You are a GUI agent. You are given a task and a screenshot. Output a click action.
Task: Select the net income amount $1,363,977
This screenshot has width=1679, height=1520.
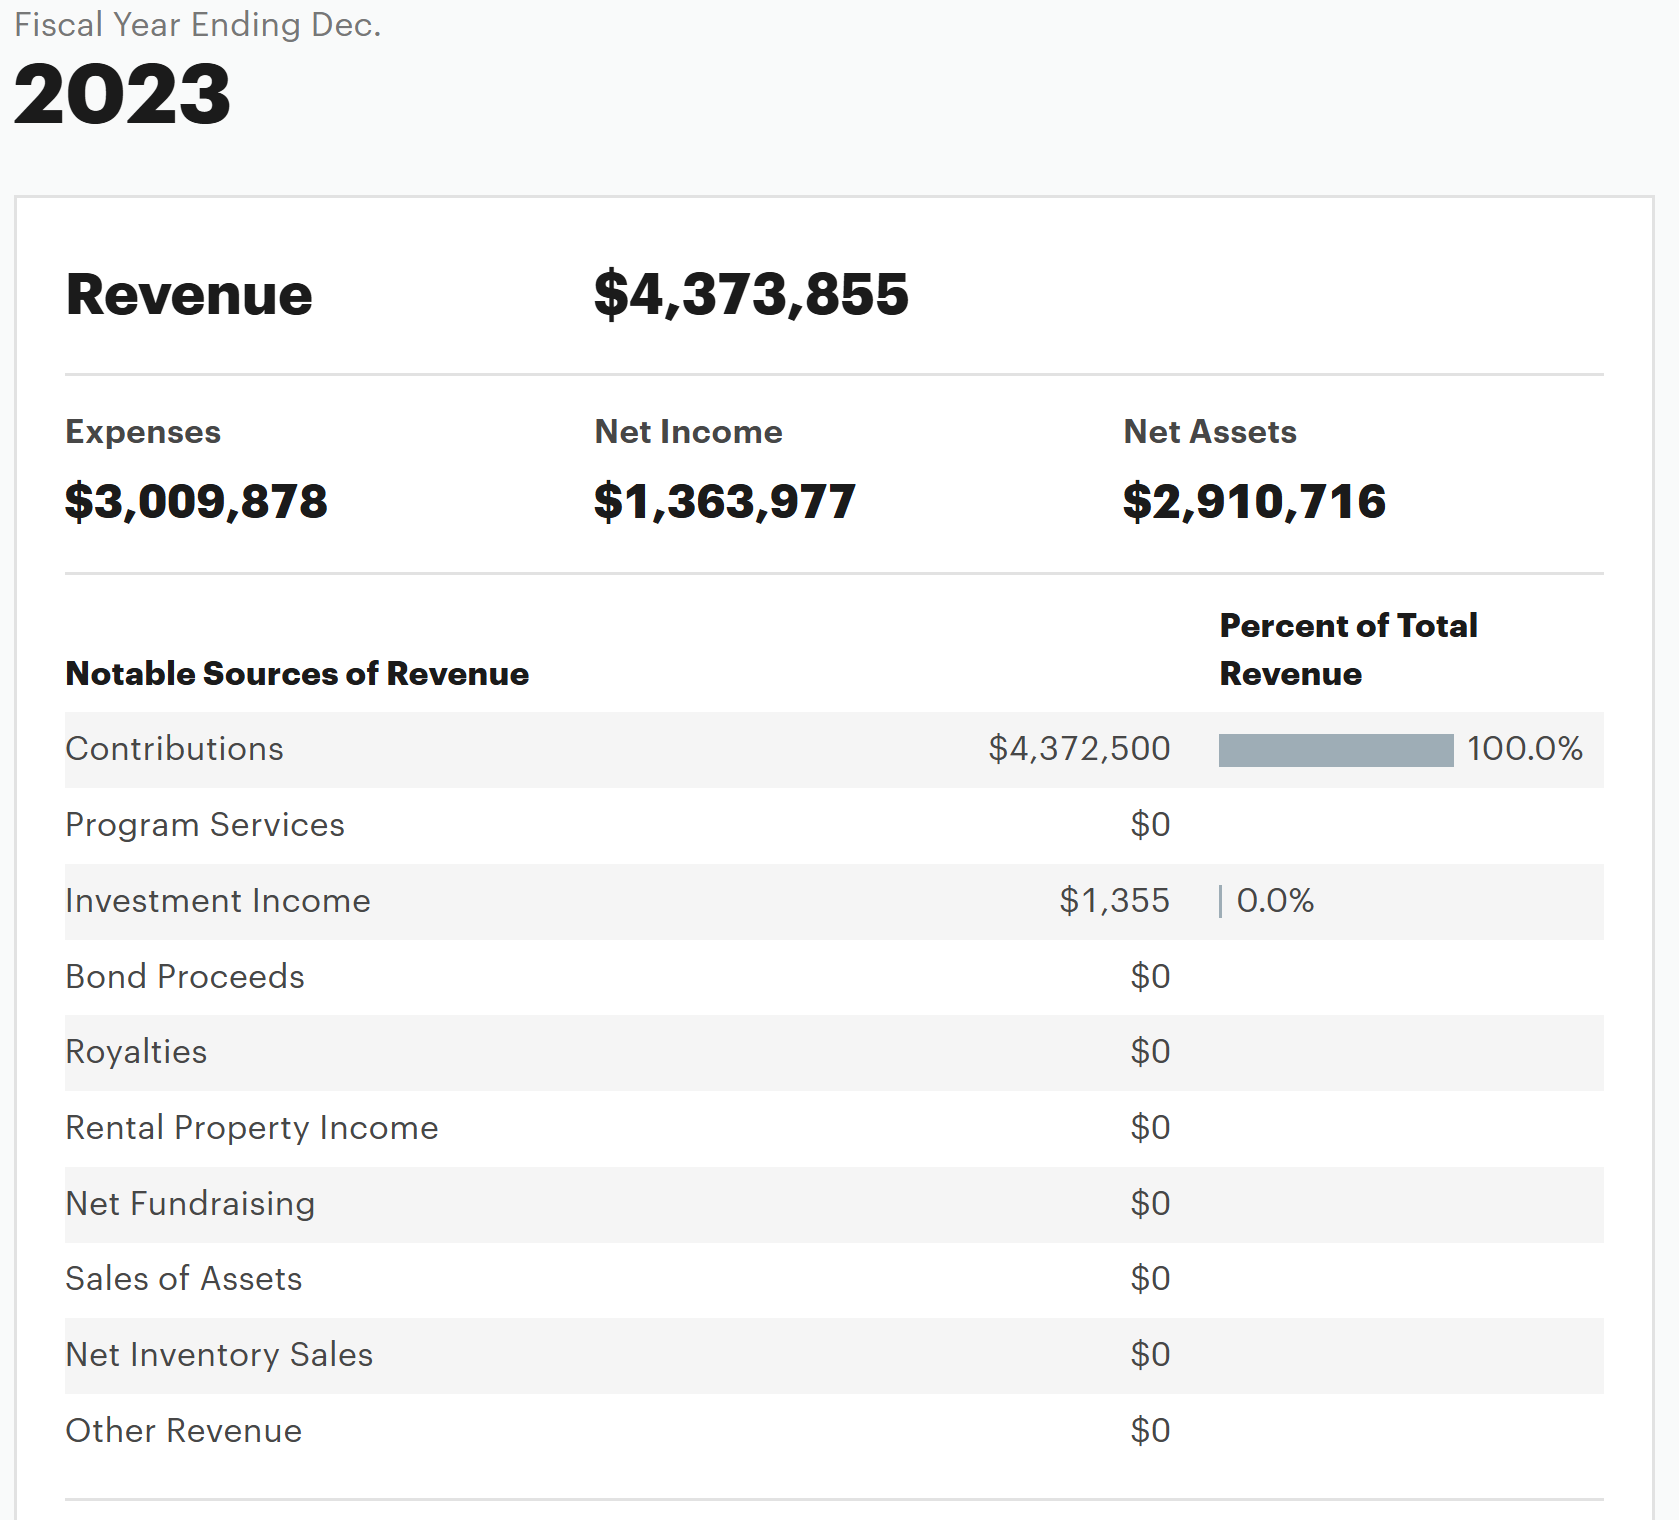pos(725,501)
